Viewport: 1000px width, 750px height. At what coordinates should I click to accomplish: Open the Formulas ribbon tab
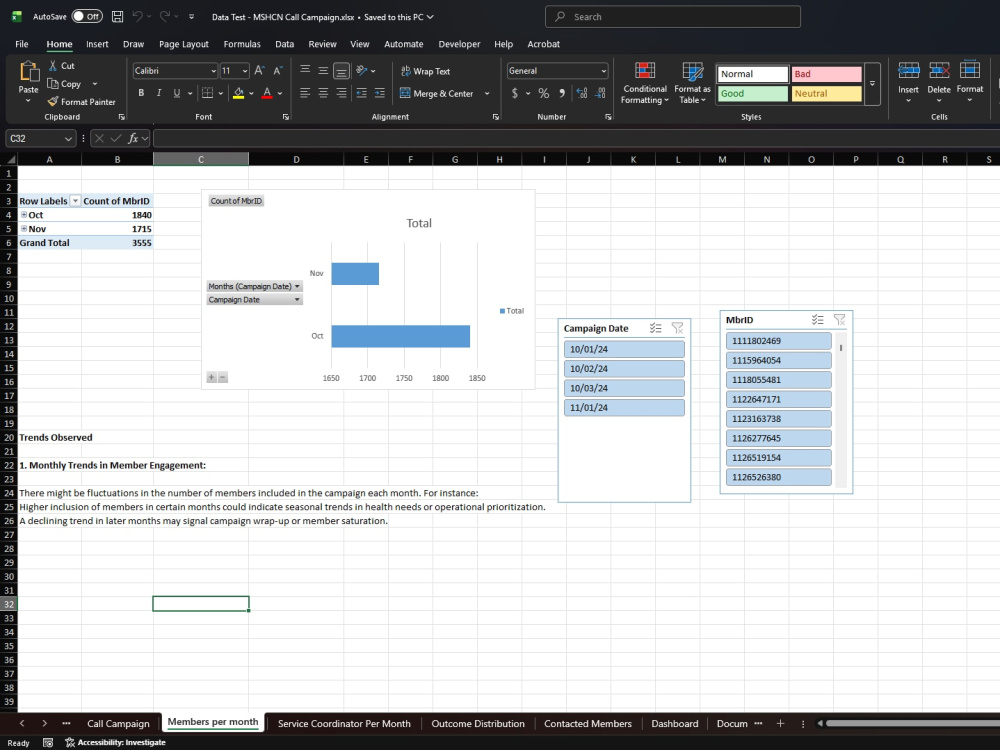(x=242, y=44)
